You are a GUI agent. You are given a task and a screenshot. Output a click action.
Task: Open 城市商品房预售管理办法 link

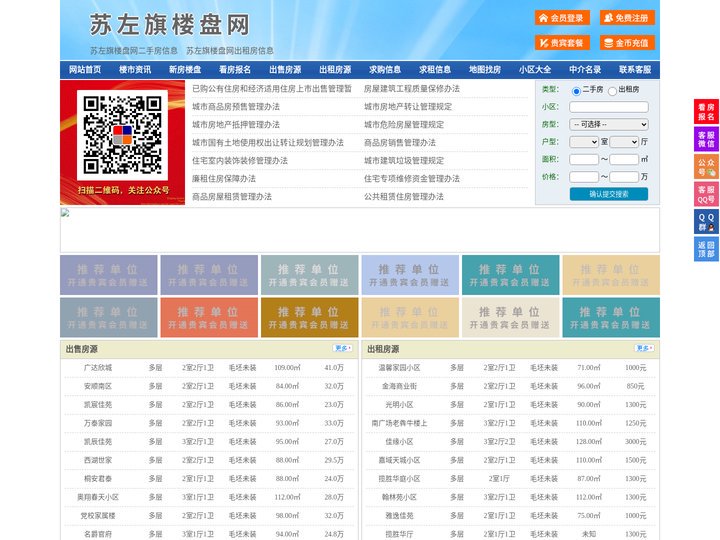click(236, 107)
